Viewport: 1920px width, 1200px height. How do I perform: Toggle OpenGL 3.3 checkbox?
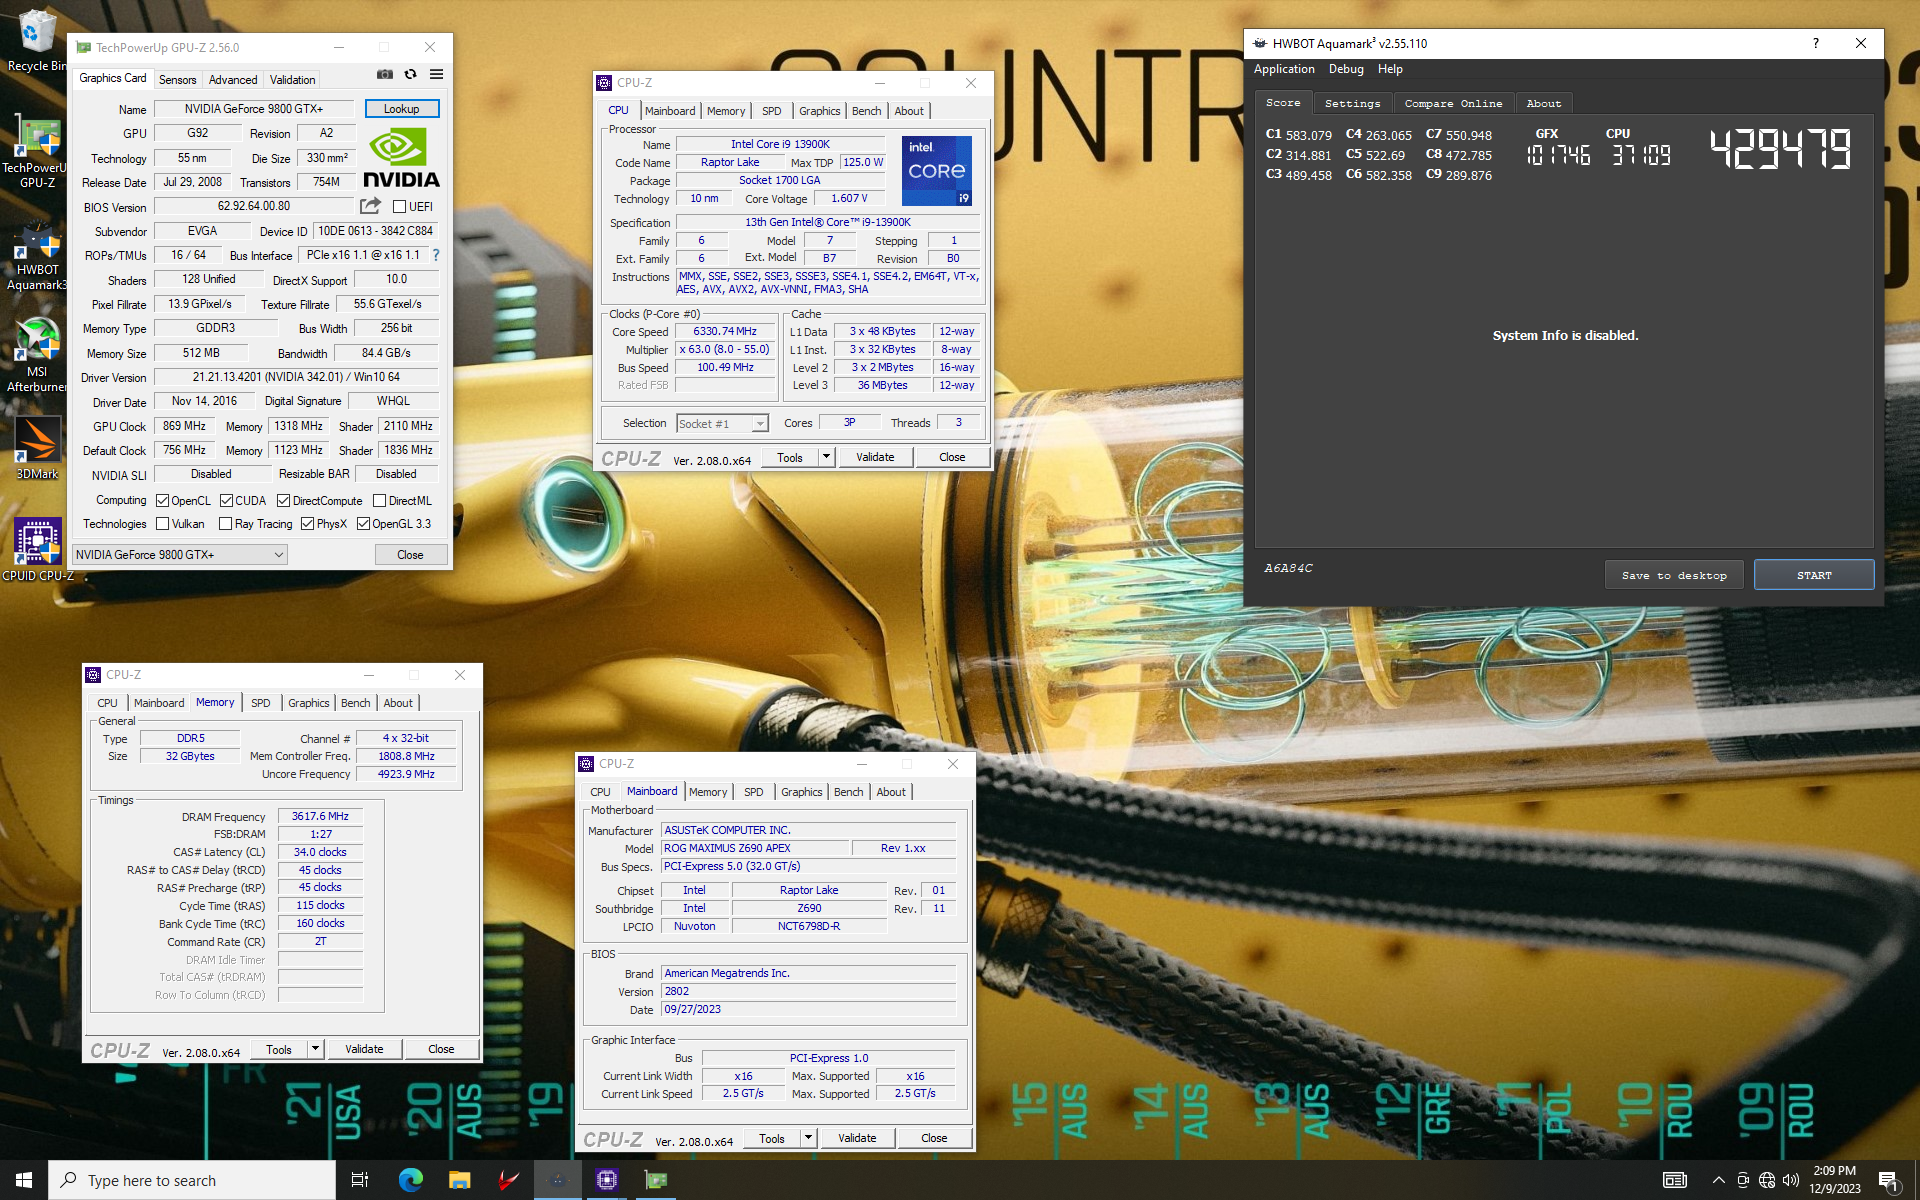363,524
